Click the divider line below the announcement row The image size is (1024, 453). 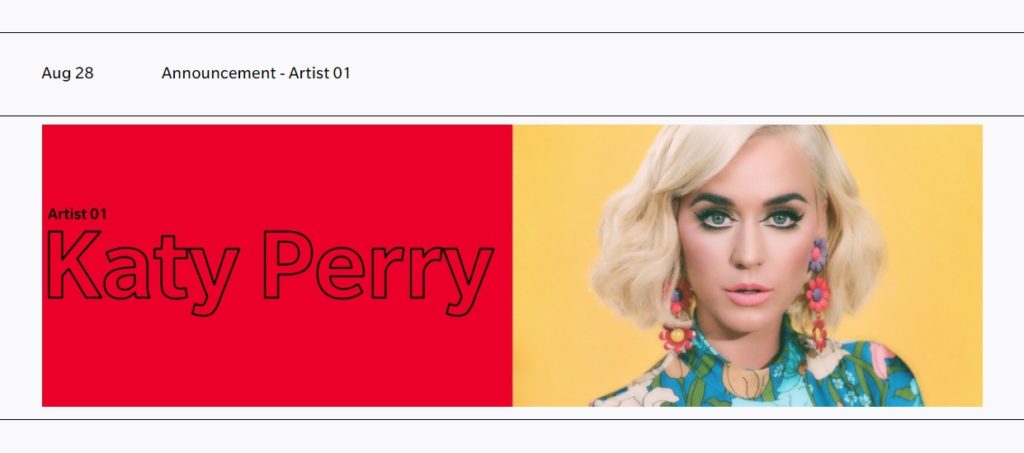click(x=512, y=116)
